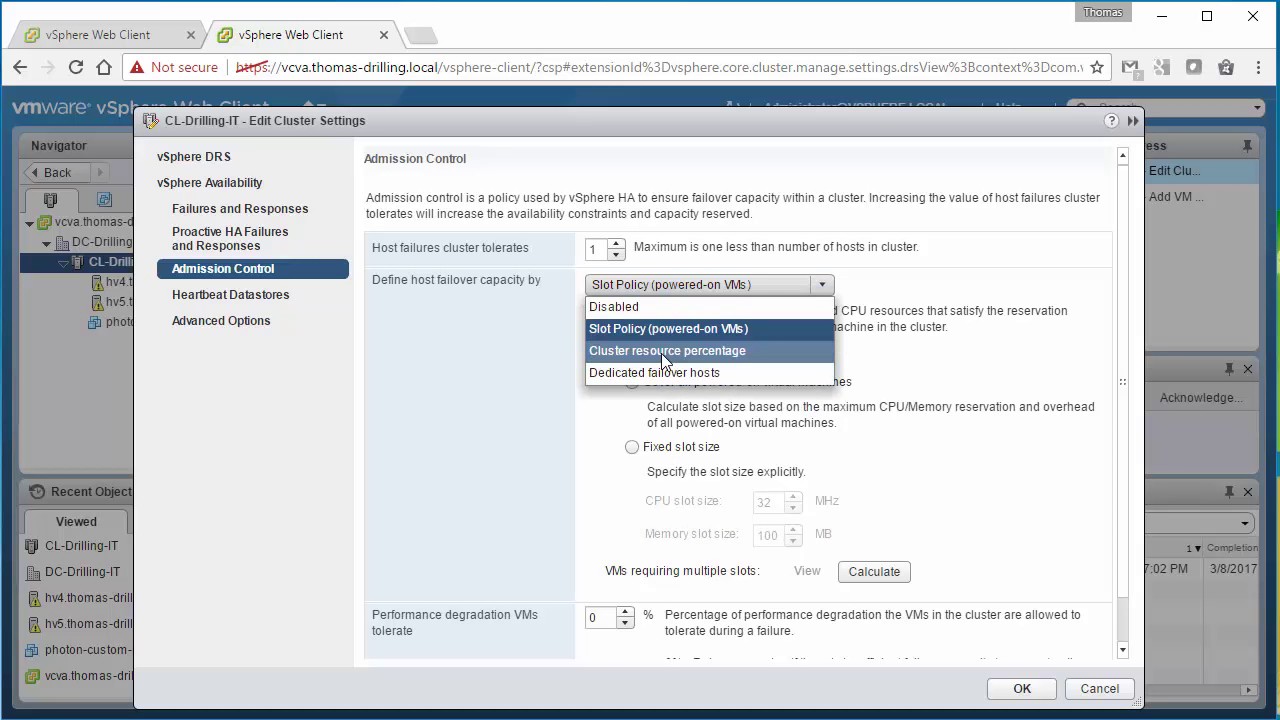Click the View link for multiple slots
Screen dimensions: 1280x720
807,572
